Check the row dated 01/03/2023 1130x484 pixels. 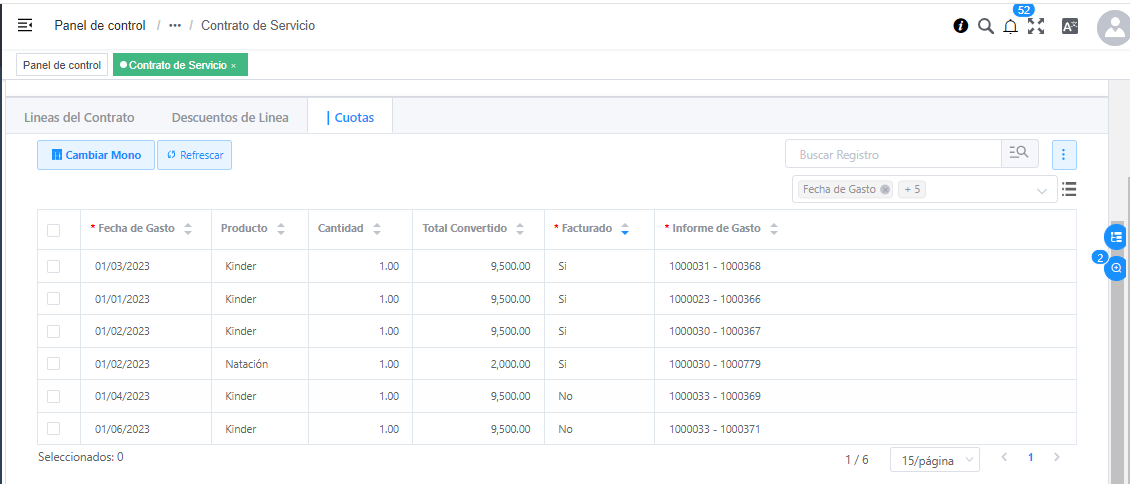point(54,266)
